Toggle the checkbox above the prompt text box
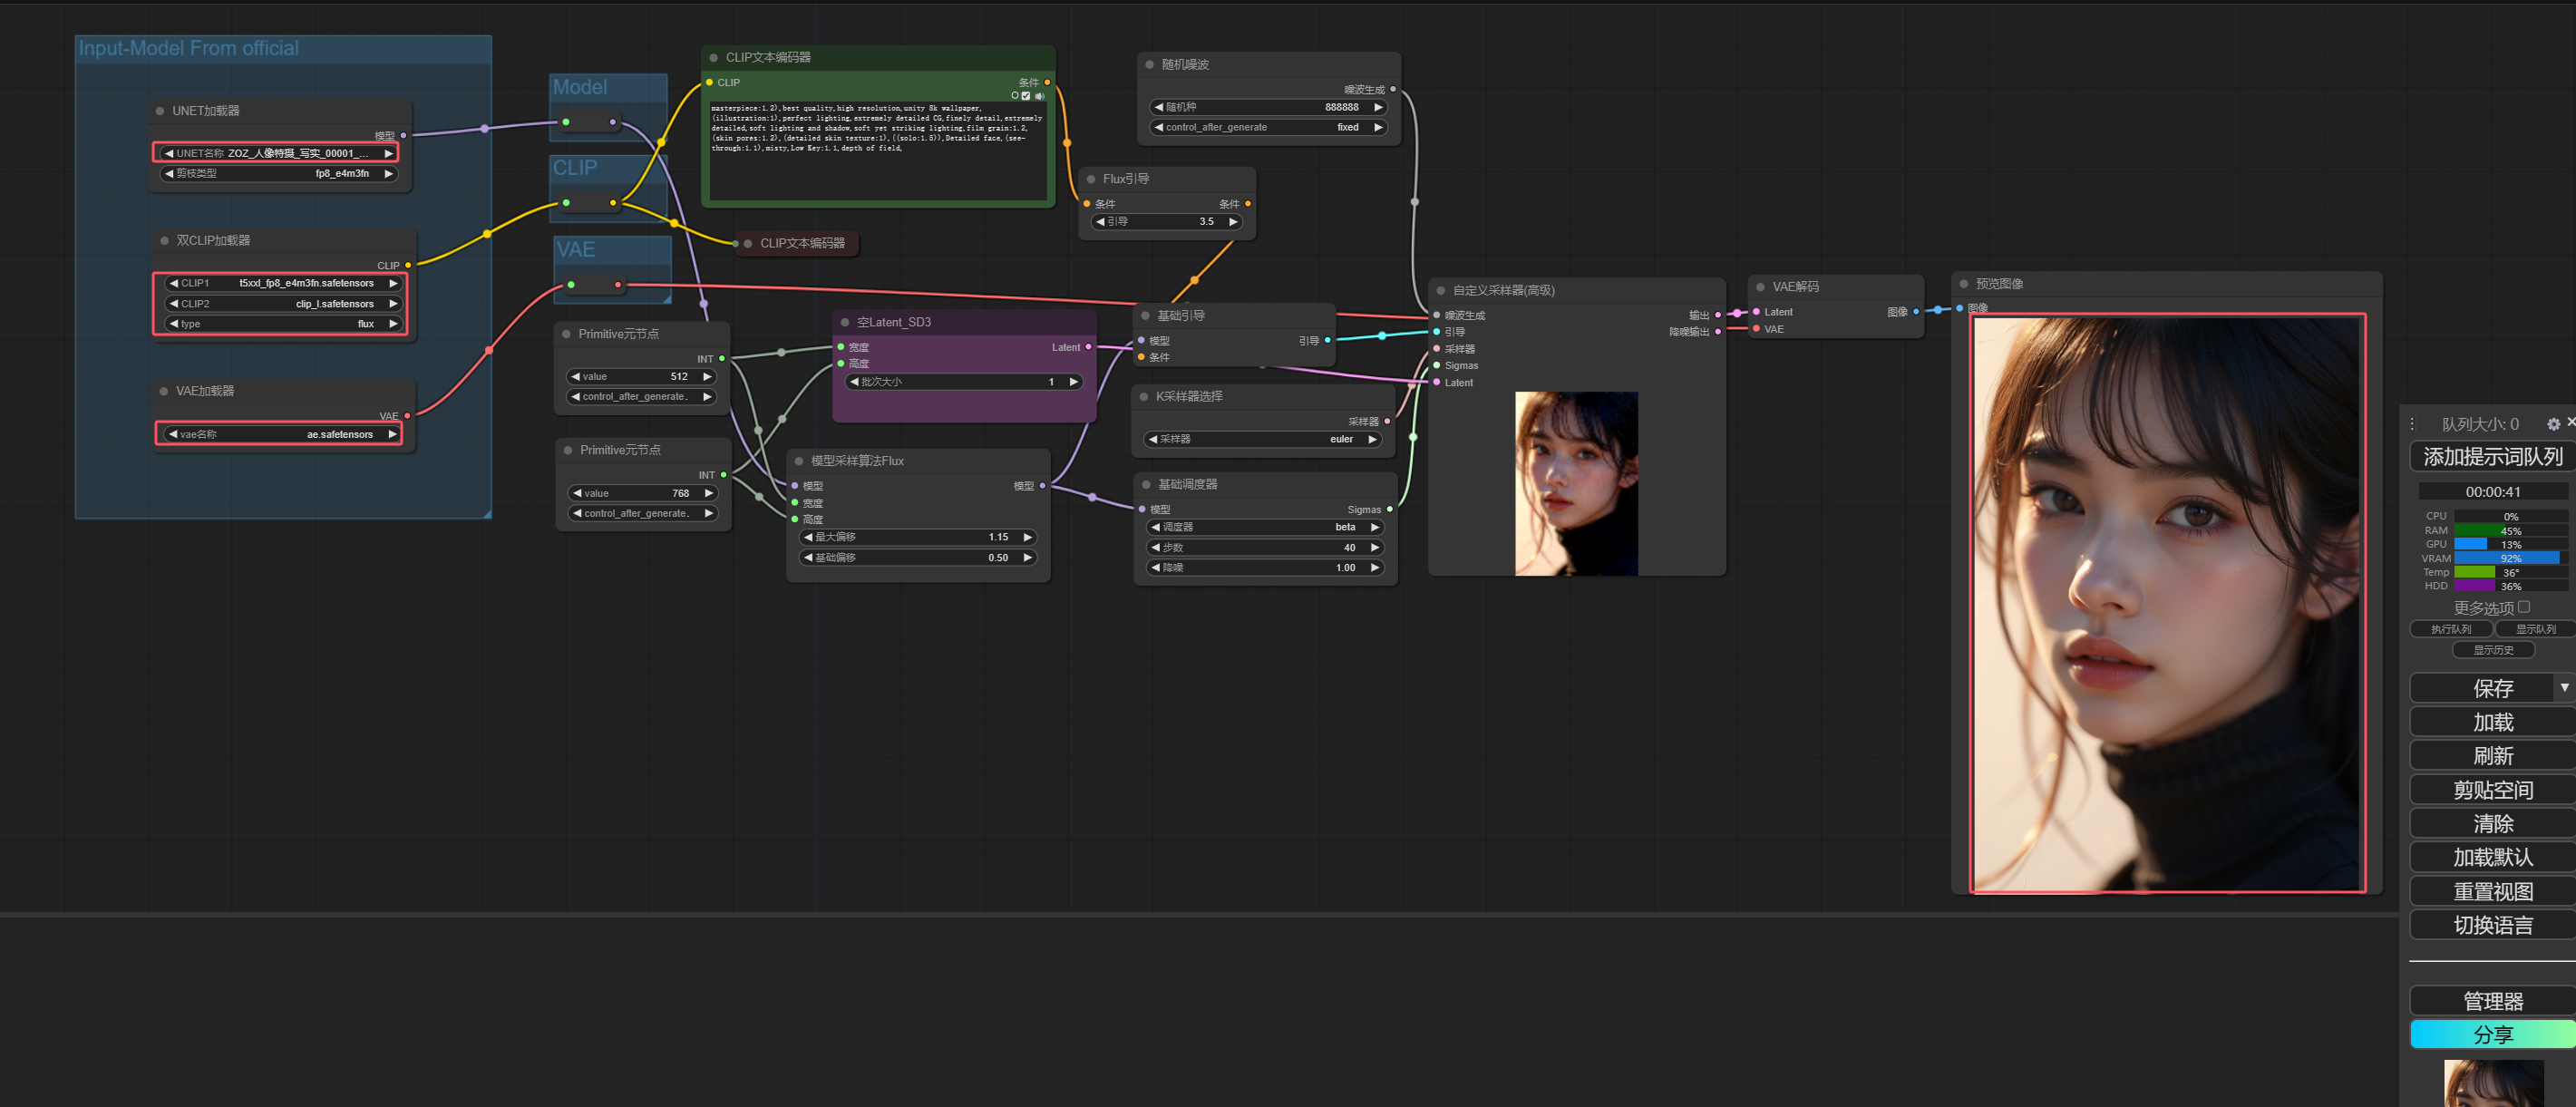Screen dimensions: 2576x1107 (1026, 96)
